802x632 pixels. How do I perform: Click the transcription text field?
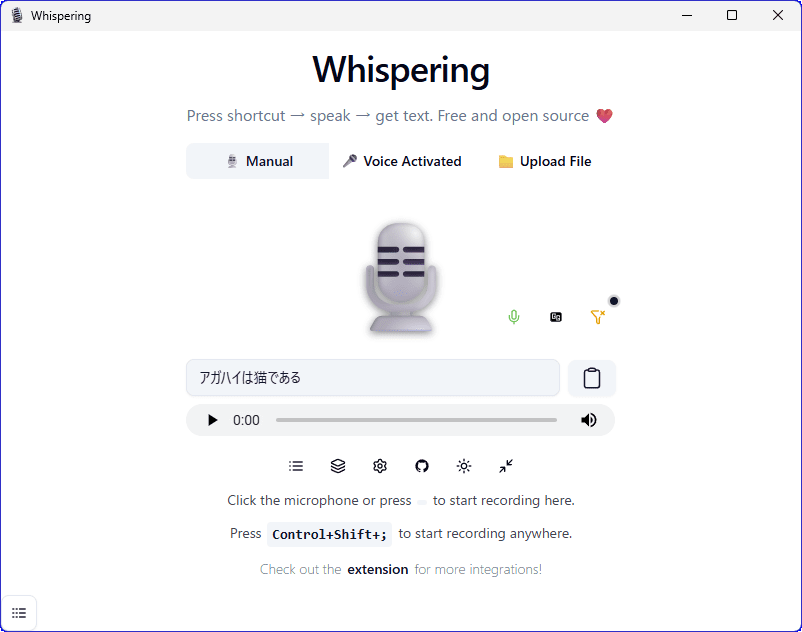[373, 378]
